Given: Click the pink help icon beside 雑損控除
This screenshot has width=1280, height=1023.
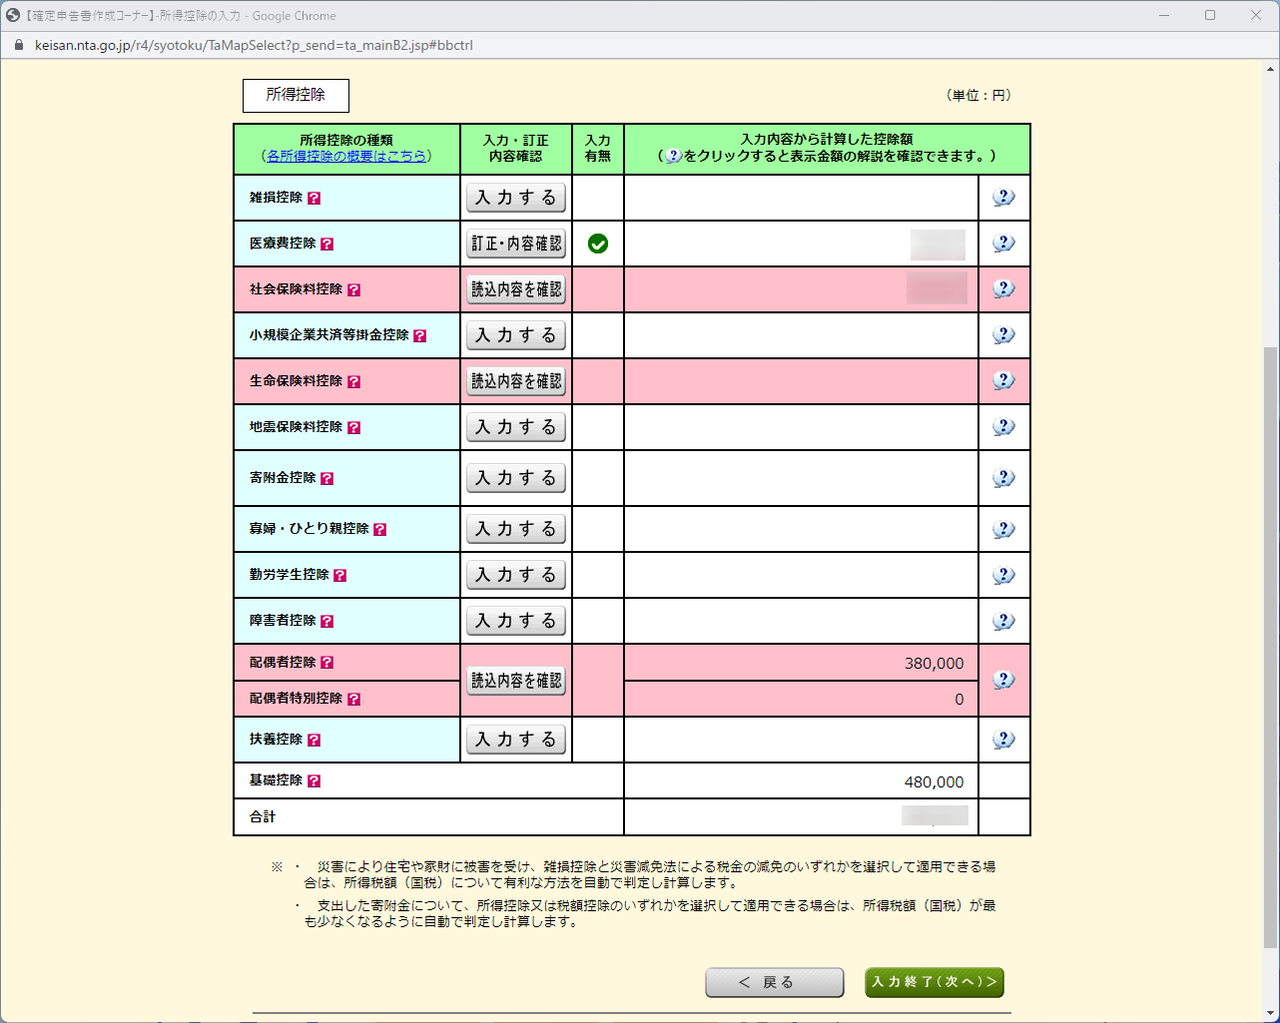Looking at the screenshot, I should [314, 198].
